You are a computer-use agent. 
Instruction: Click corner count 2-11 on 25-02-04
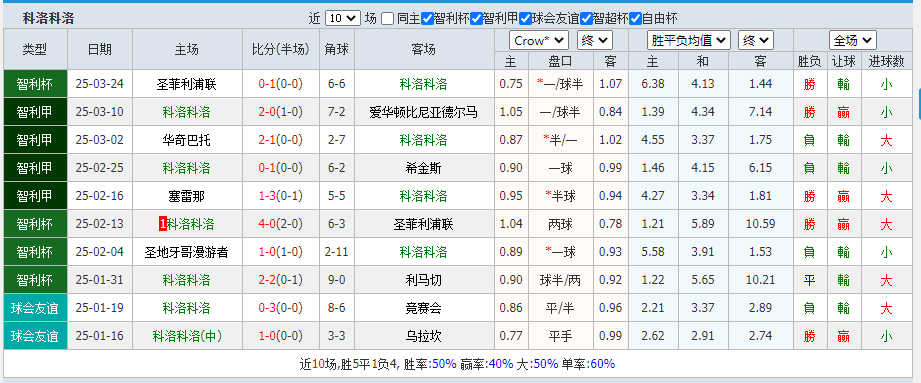pyautogui.click(x=337, y=253)
